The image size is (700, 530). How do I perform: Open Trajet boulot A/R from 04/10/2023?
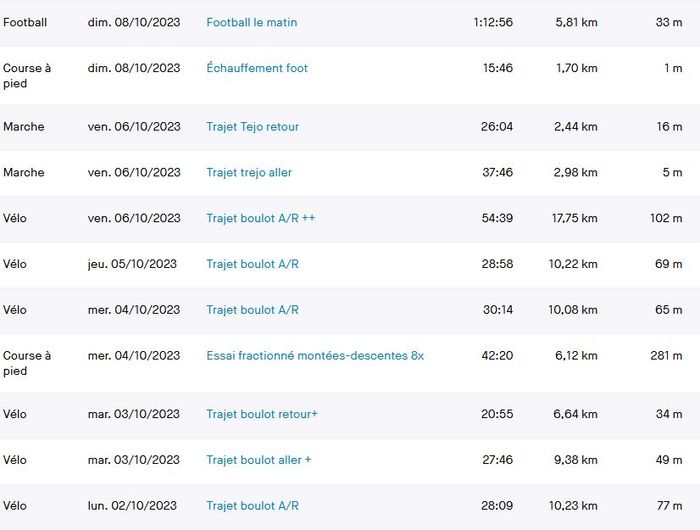[x=252, y=310]
